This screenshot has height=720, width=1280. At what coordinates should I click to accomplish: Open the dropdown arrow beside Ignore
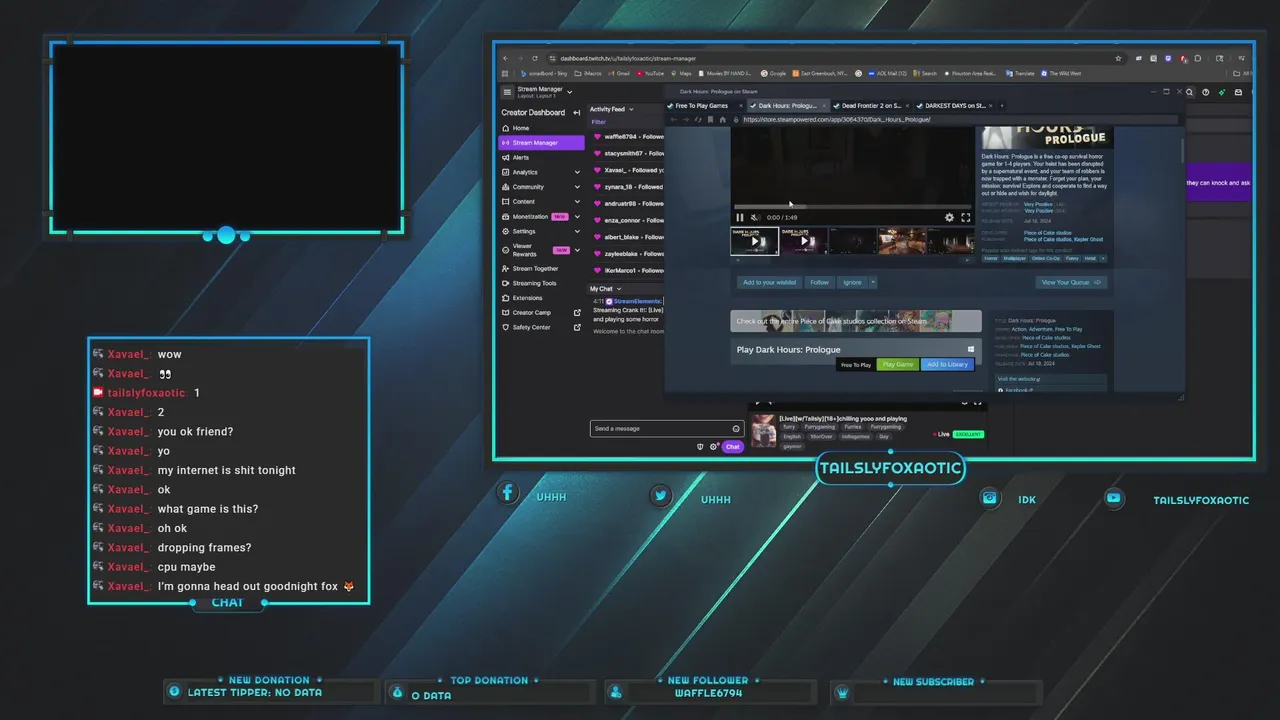point(873,282)
